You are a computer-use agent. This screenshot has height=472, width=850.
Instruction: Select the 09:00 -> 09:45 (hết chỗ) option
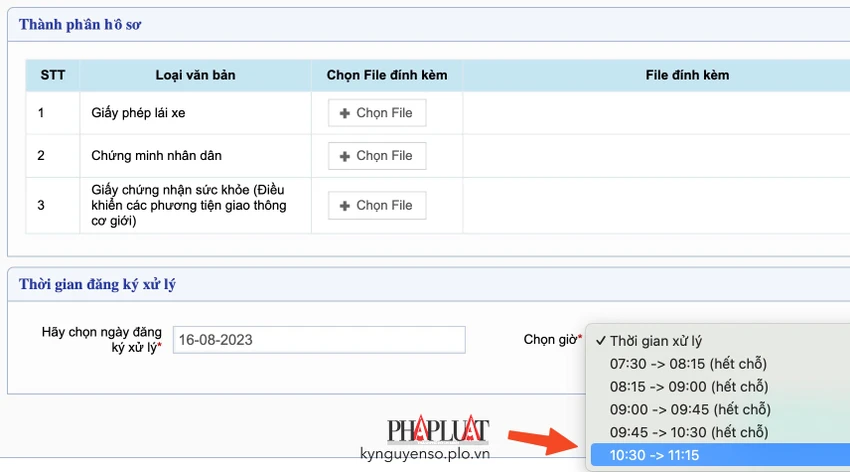click(720, 409)
